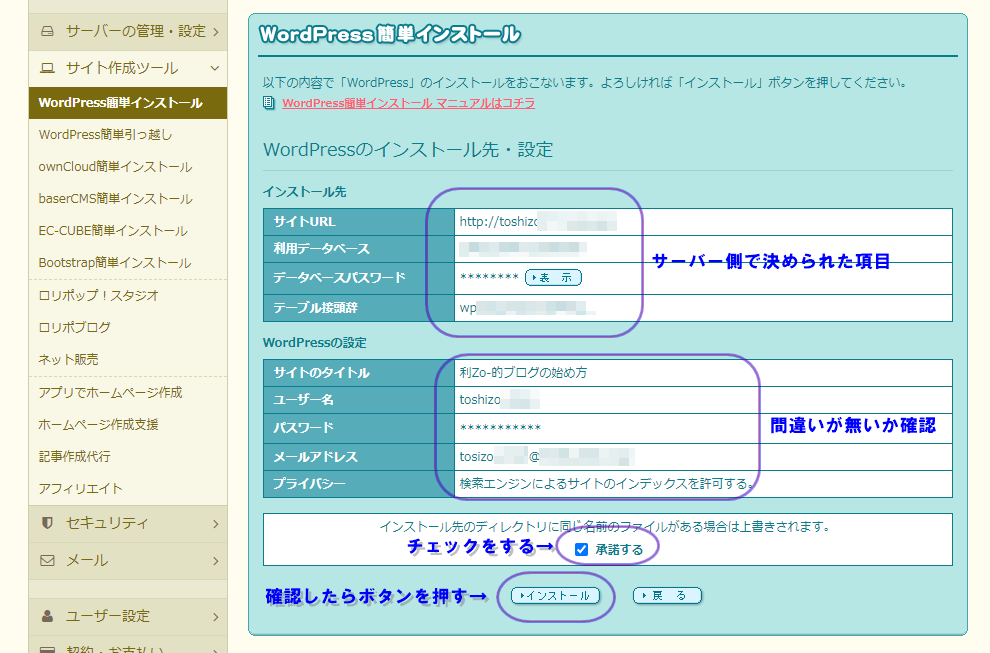Click the server management printer icon
Image resolution: width=990 pixels, height=653 pixels.
(x=47, y=31)
